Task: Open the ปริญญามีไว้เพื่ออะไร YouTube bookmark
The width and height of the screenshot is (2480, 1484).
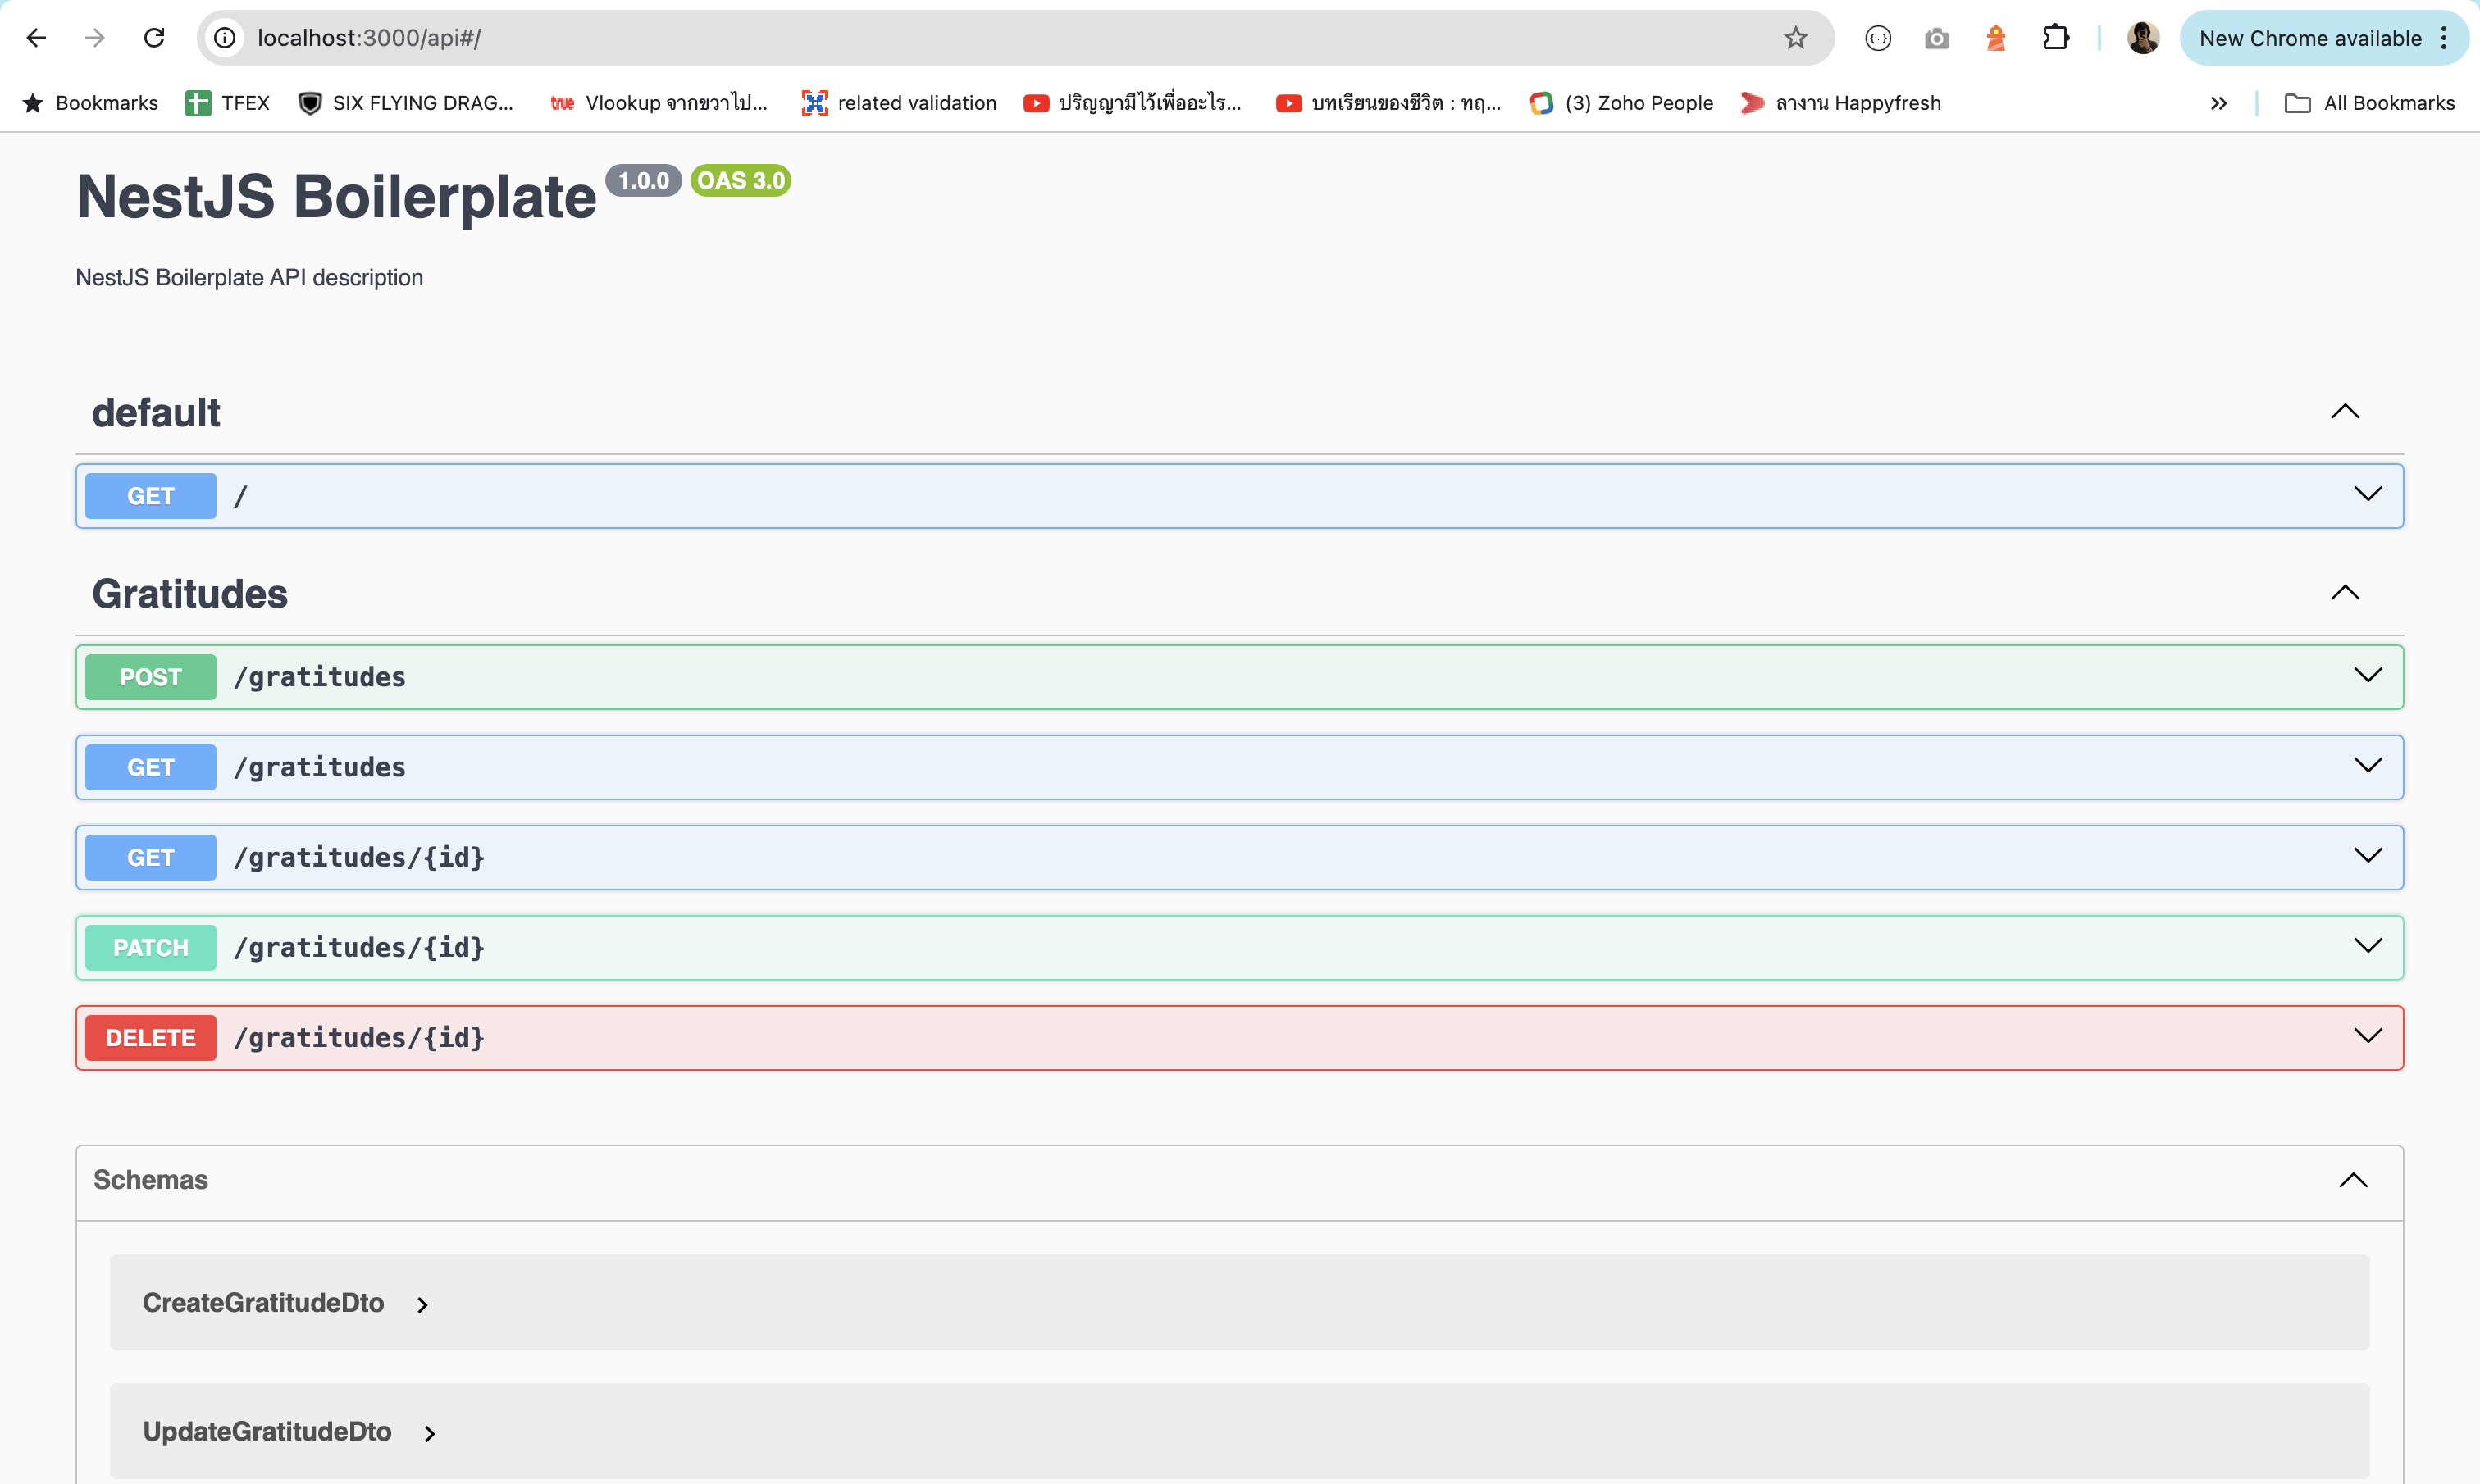Action: (1132, 103)
